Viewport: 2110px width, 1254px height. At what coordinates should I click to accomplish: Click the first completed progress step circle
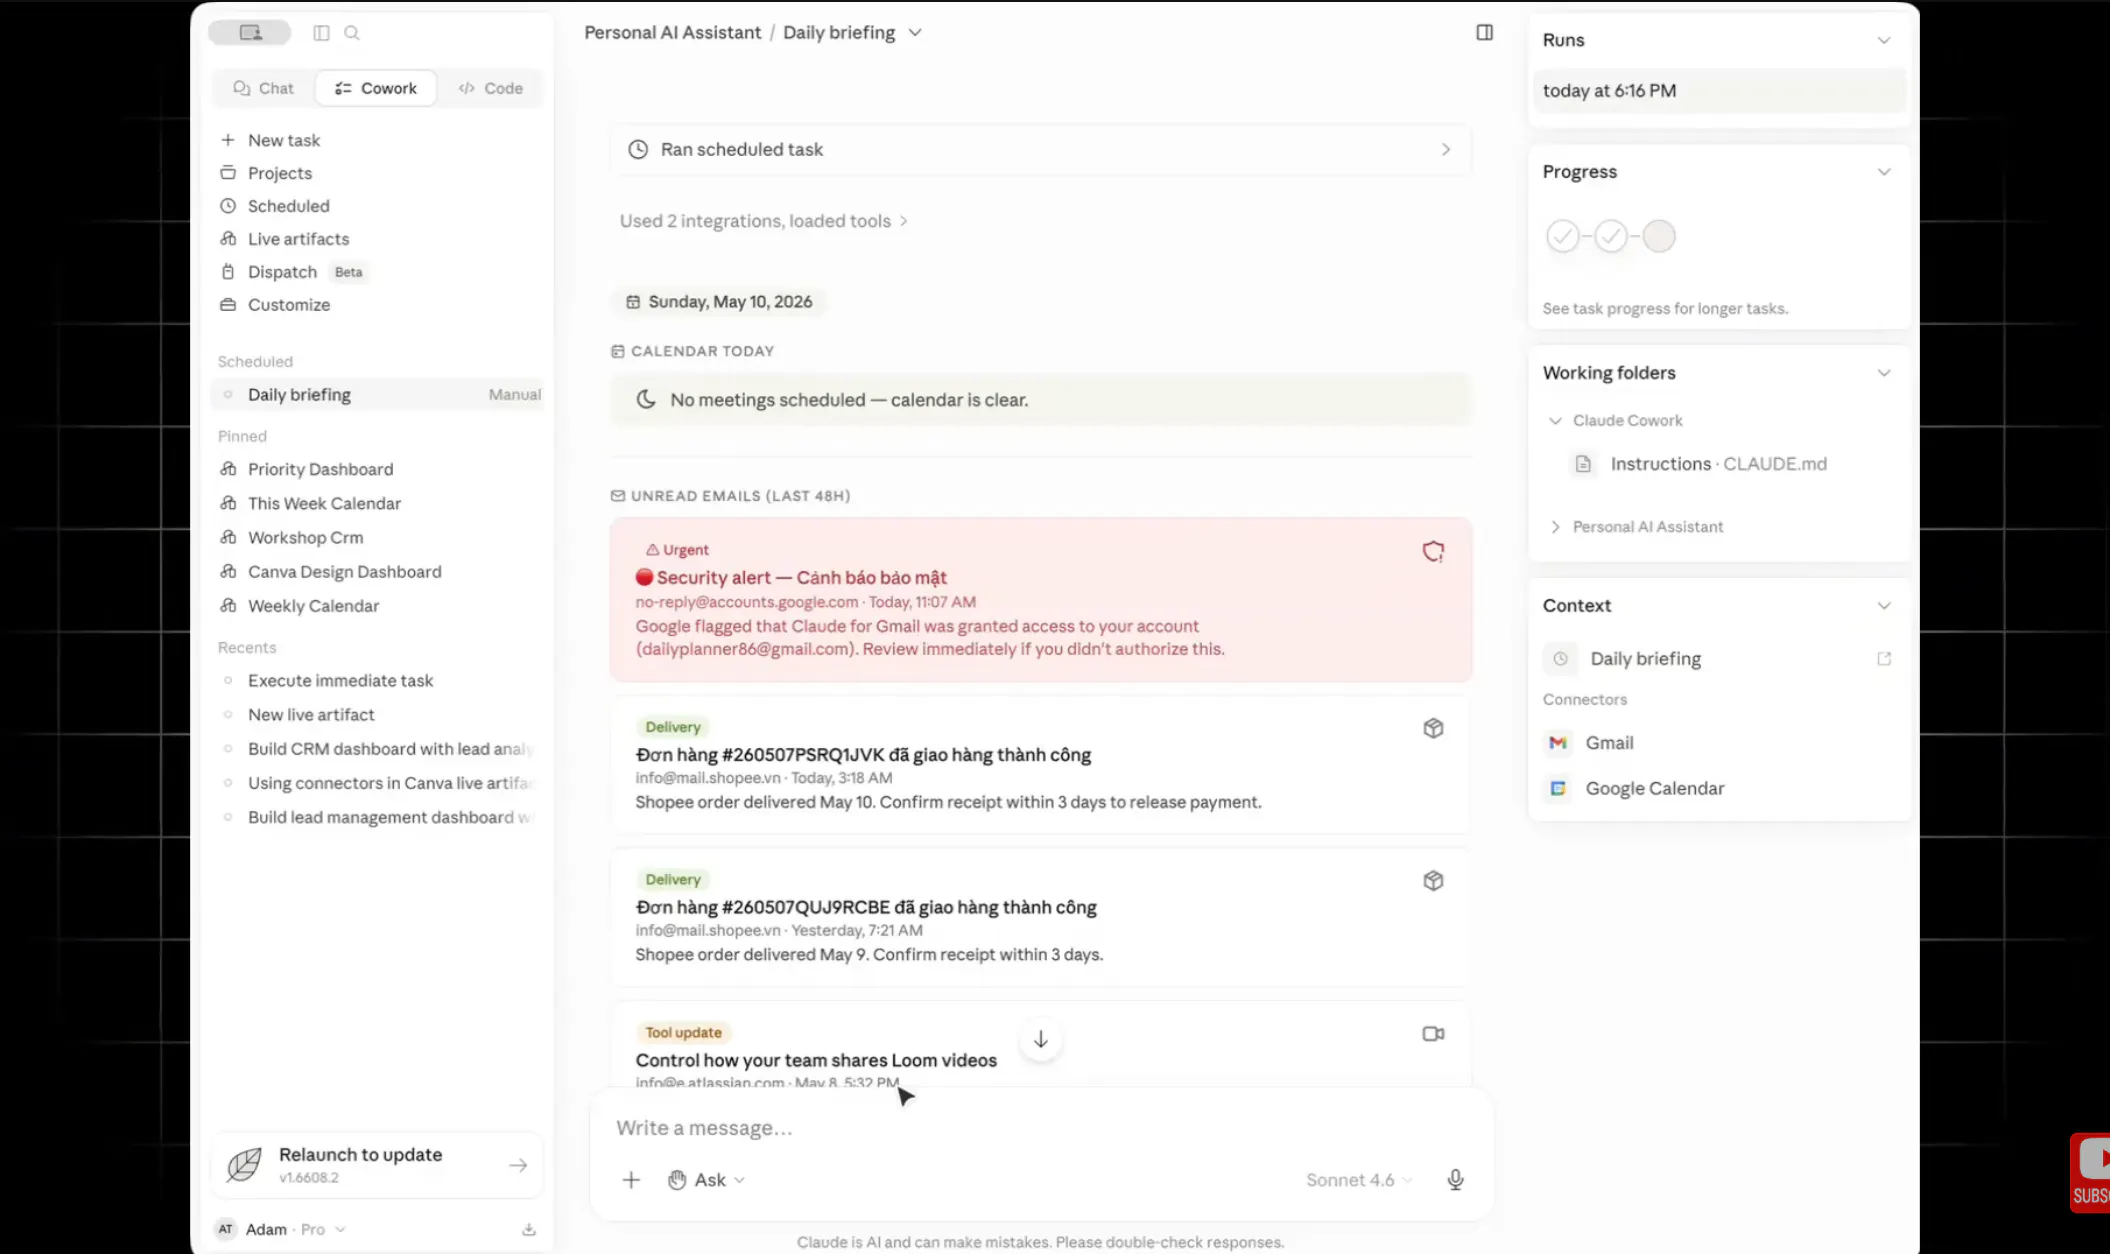tap(1562, 236)
